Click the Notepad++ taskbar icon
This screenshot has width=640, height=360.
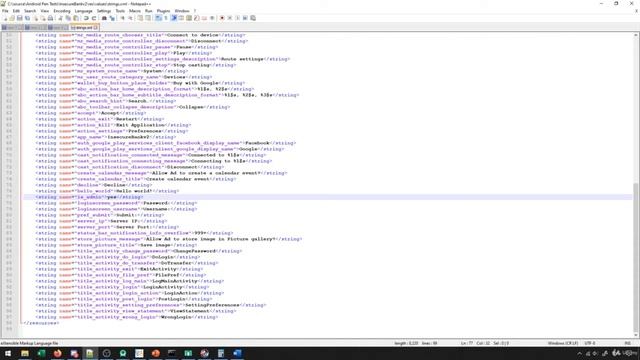point(90,353)
